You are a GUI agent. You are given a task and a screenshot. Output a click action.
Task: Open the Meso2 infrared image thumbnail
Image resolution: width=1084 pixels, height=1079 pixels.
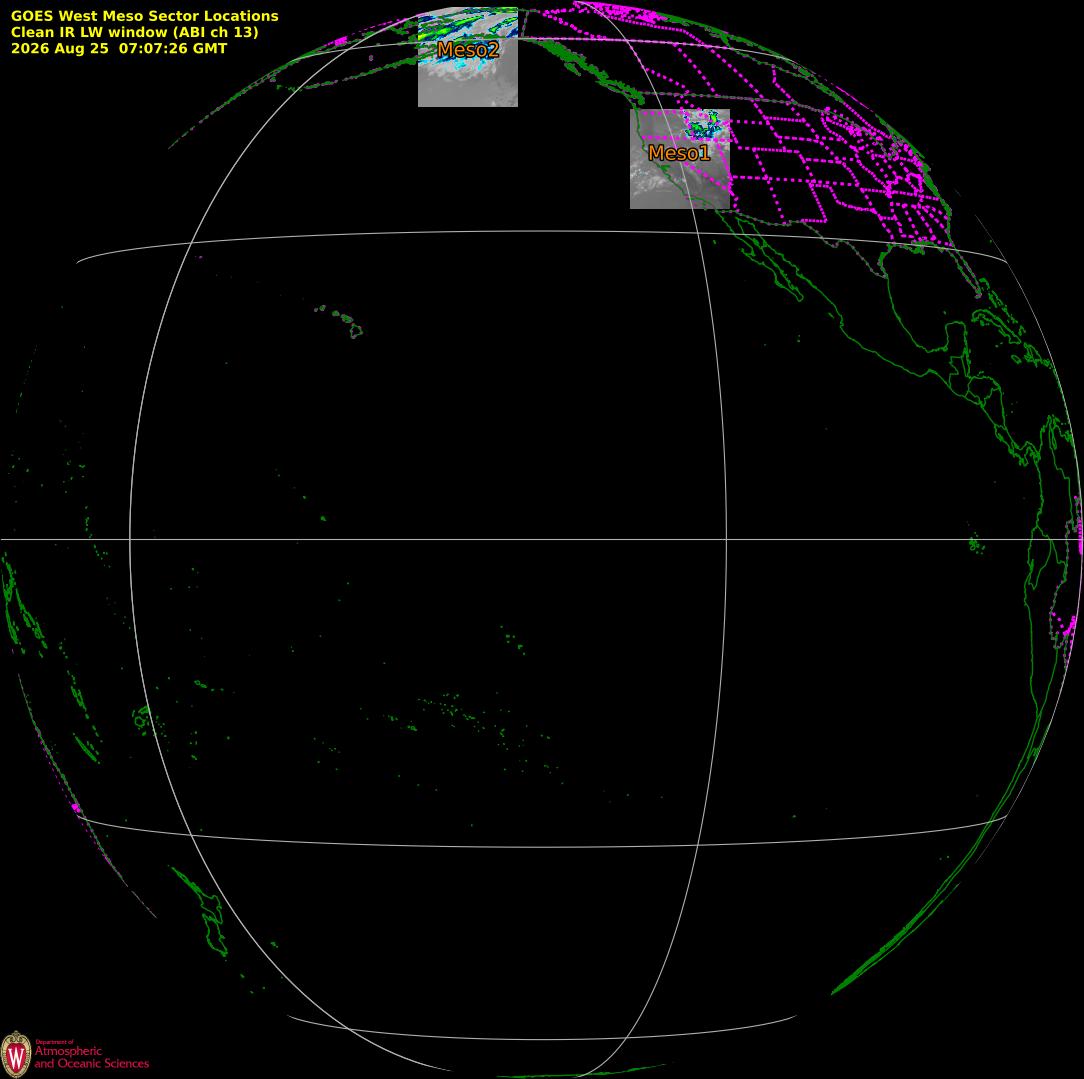click(x=468, y=57)
